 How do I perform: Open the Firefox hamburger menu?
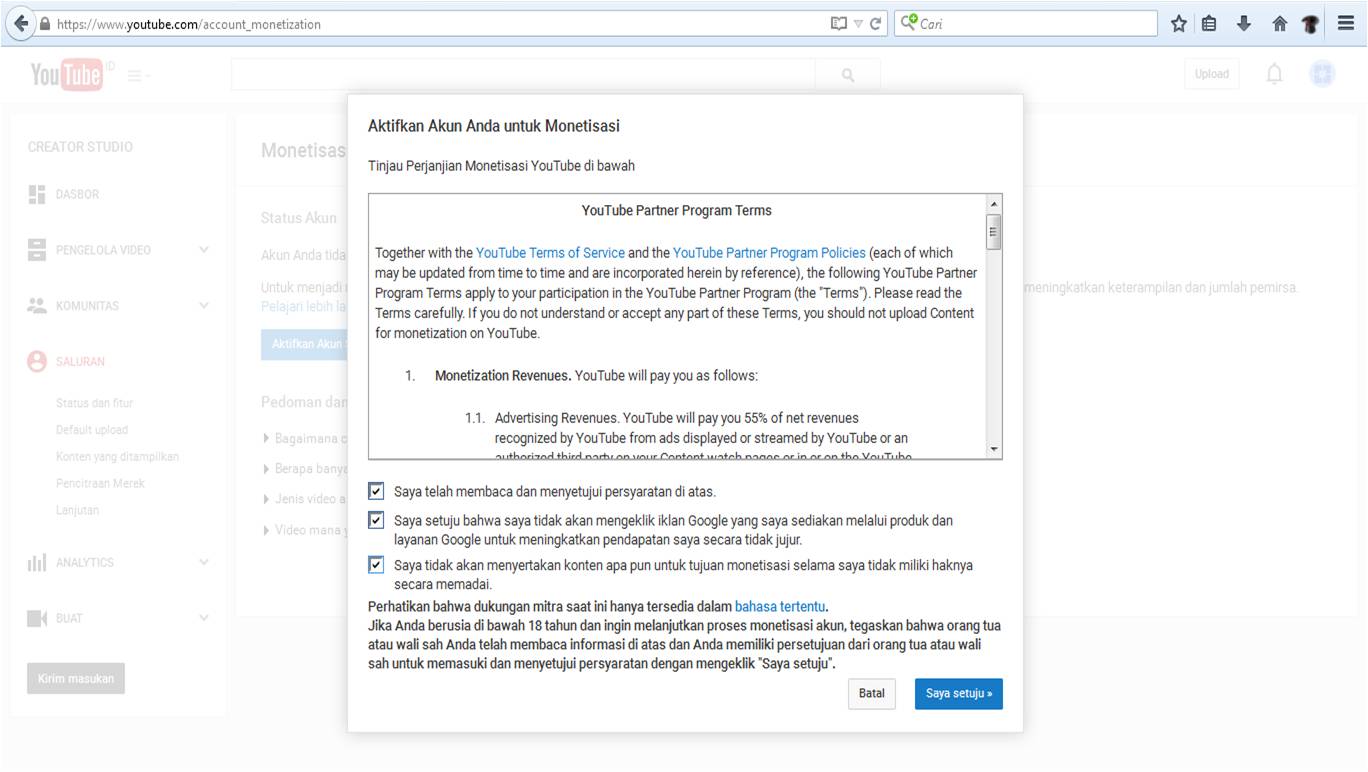[x=1346, y=23]
